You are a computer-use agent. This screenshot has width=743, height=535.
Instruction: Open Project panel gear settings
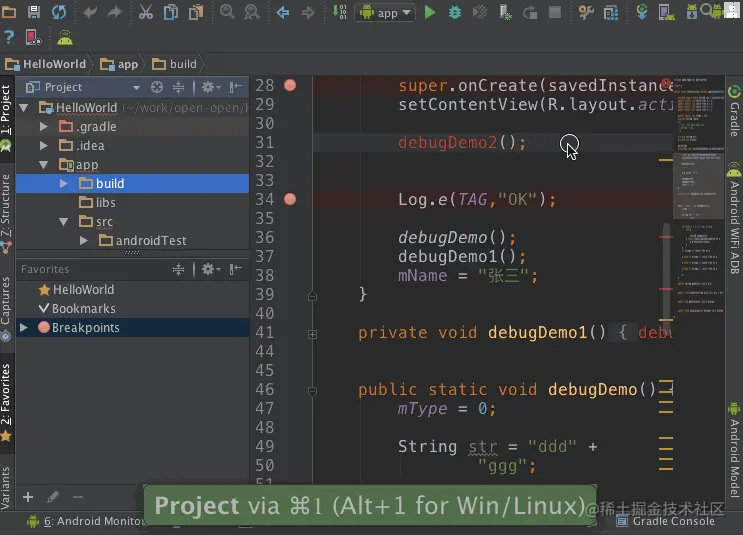210,87
